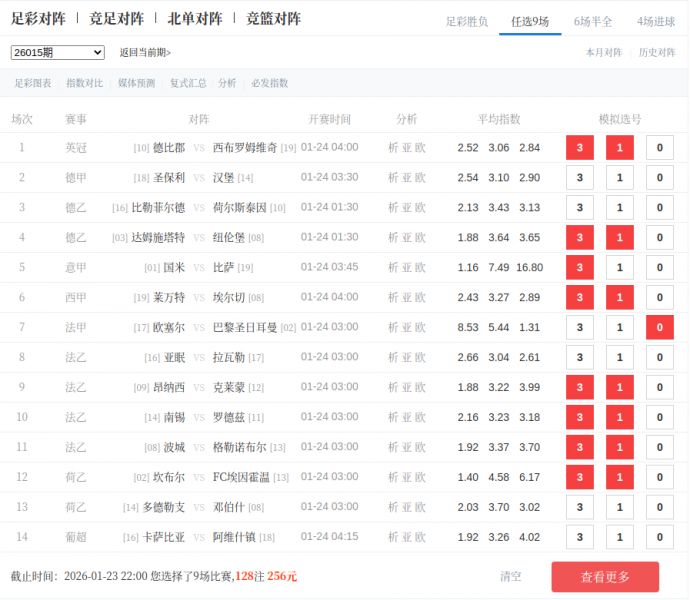Toggle pick 1 for 坎布尔 vs FC埃因霍温

pyautogui.click(x=619, y=478)
